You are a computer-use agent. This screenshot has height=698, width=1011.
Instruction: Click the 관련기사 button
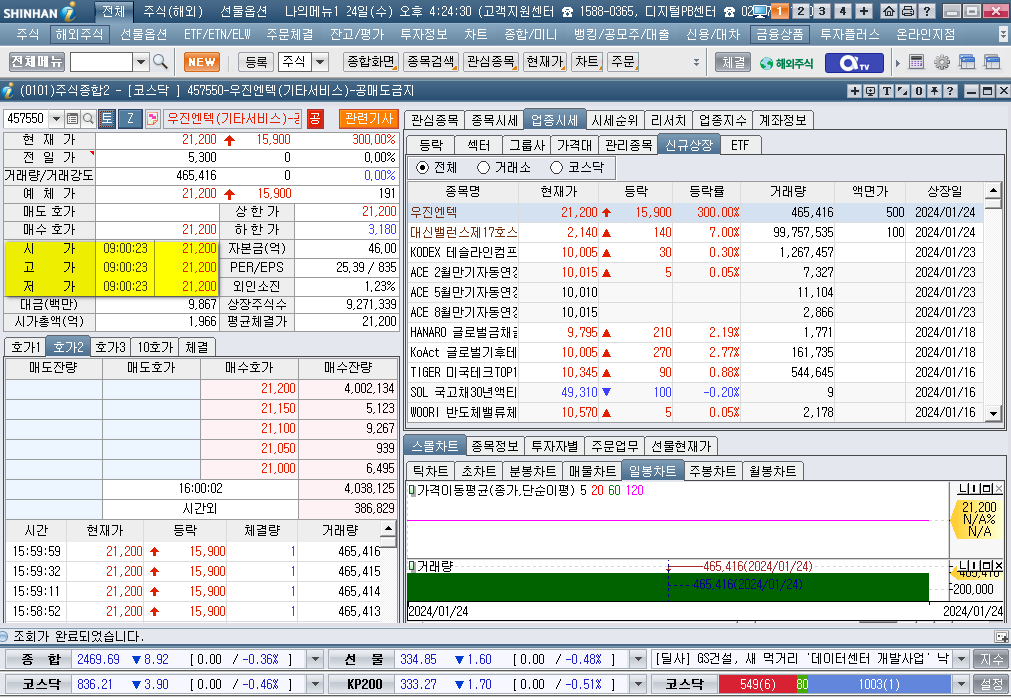pos(369,119)
